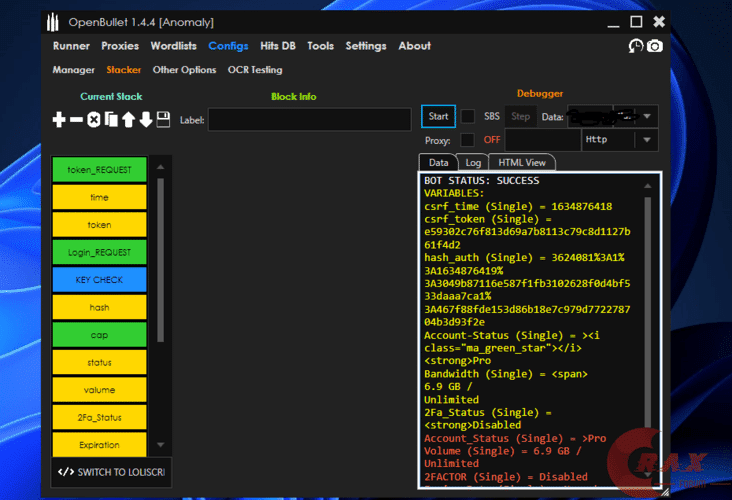Image resolution: width=732 pixels, height=500 pixels.
Task: Click the plus icon to add block
Action: (59, 120)
